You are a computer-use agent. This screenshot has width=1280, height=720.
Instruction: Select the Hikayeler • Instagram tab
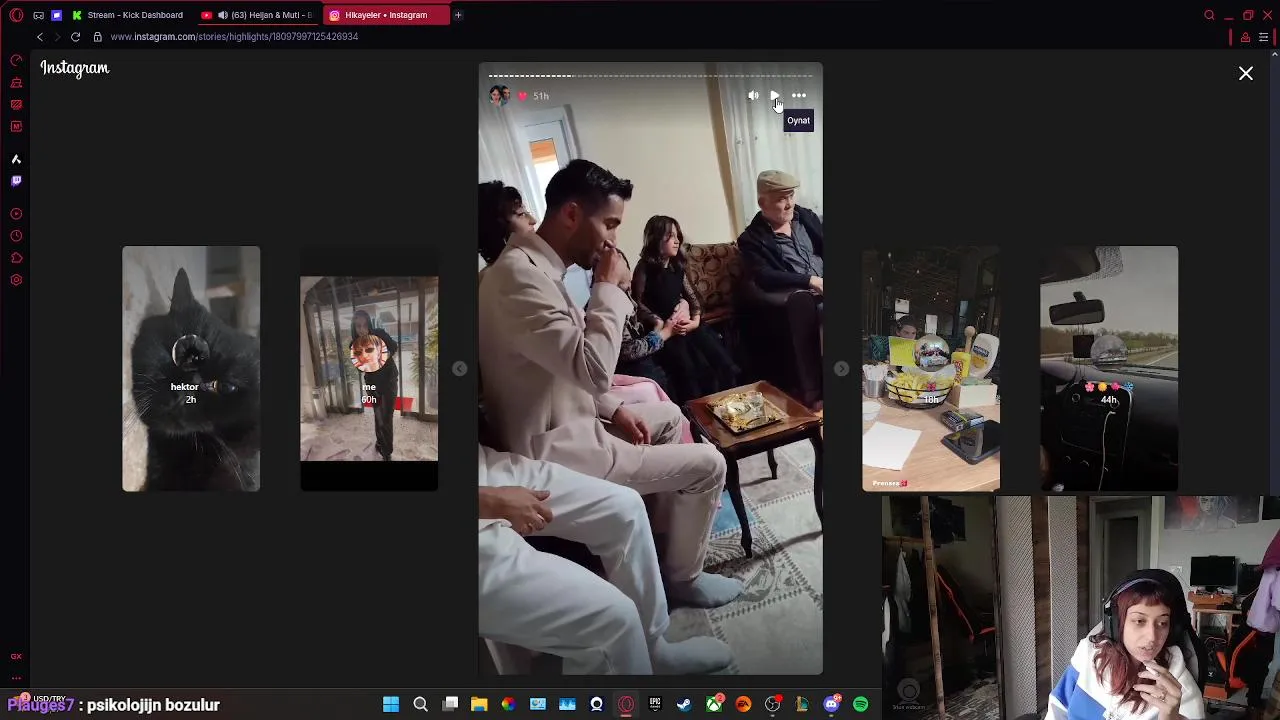[x=385, y=15]
